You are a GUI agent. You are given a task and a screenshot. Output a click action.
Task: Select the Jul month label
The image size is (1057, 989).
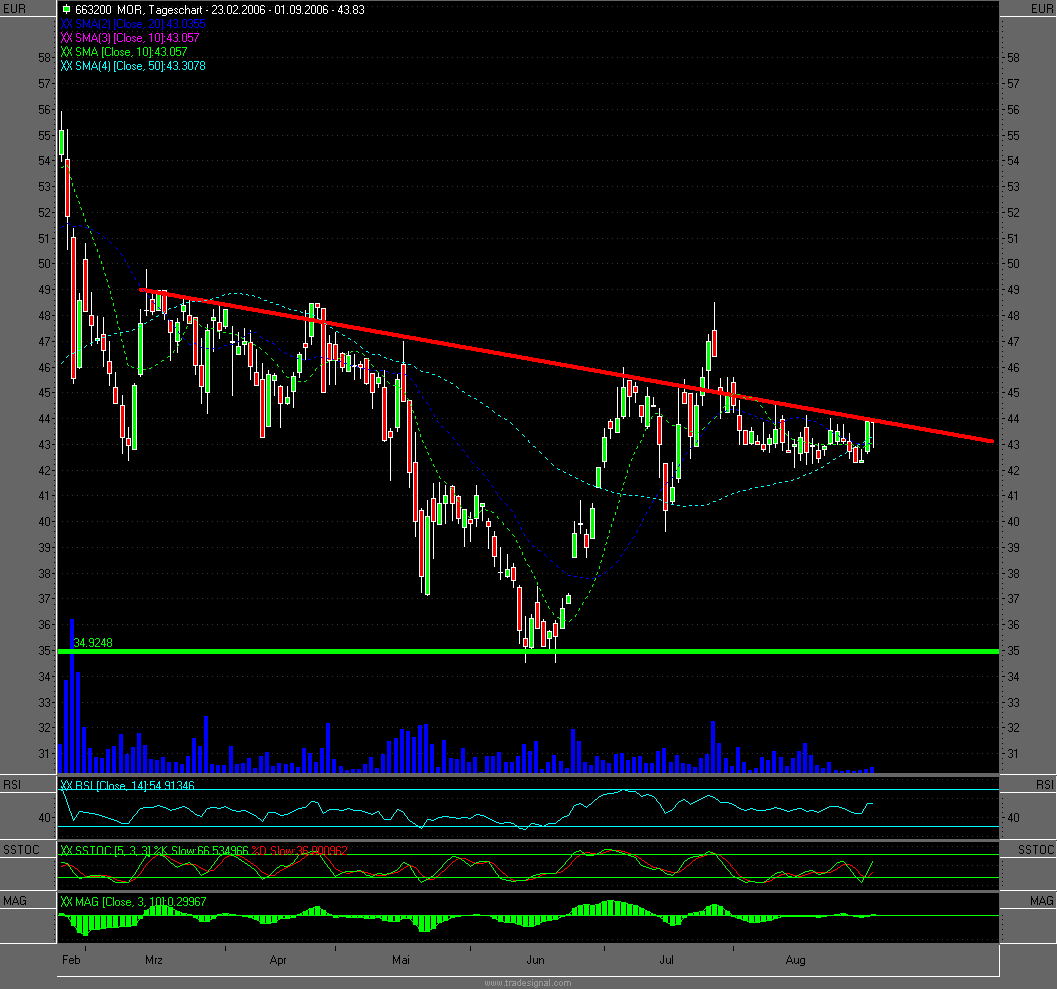click(666, 959)
